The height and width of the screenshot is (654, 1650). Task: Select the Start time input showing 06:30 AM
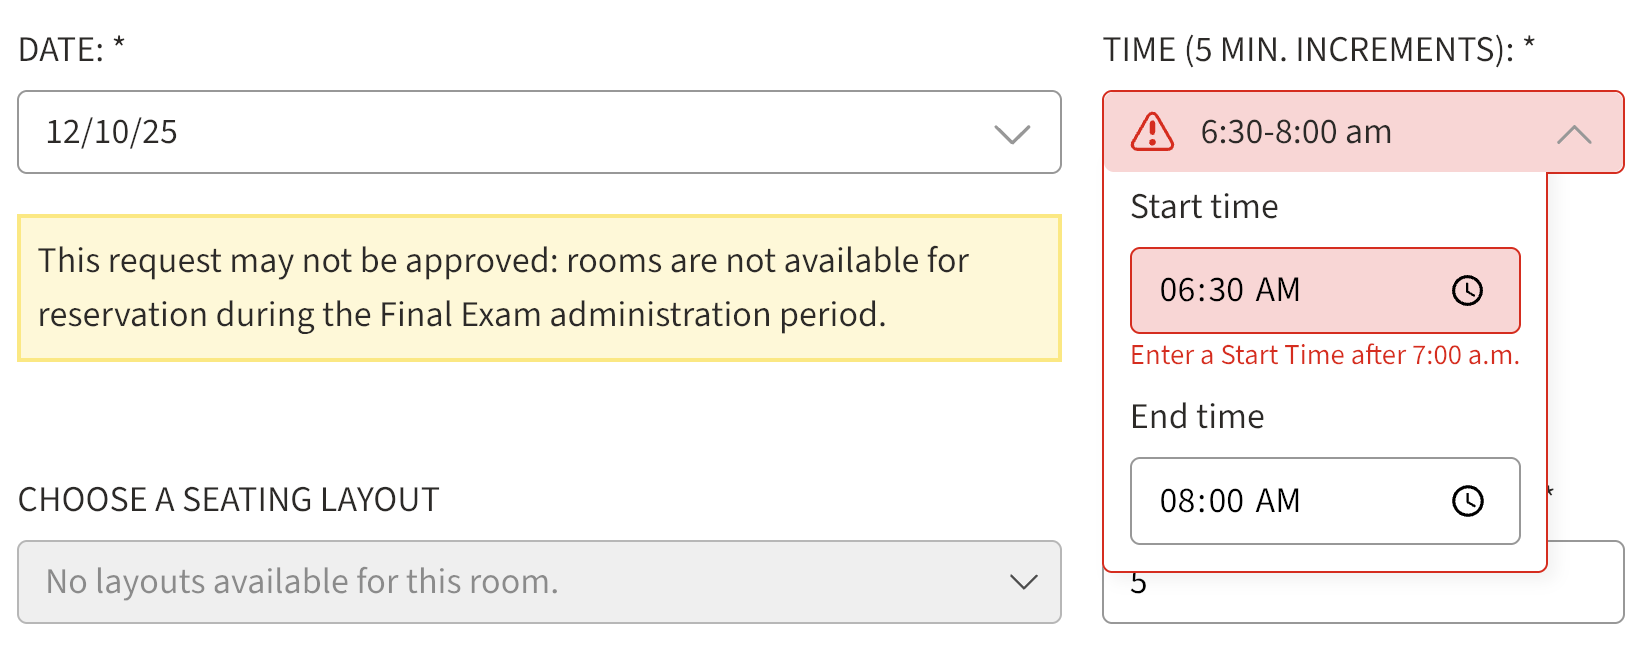click(1300, 291)
